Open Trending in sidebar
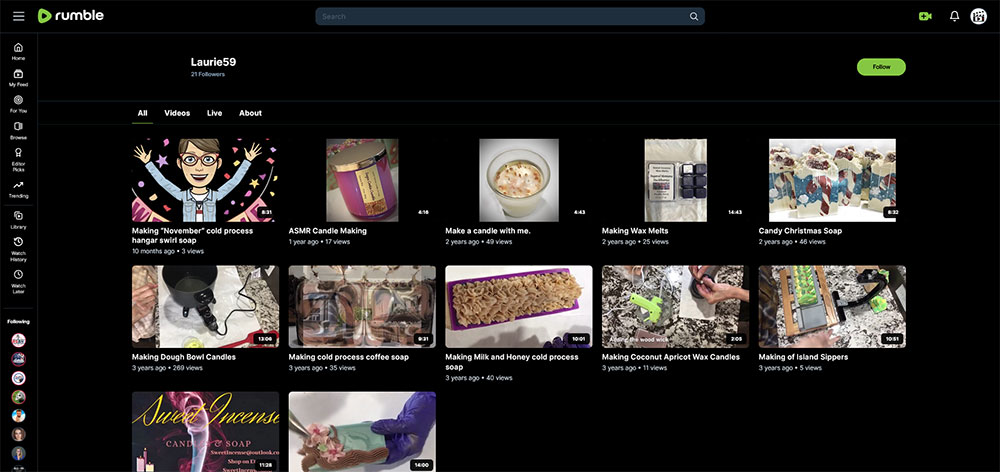This screenshot has height=472, width=1000. [x=18, y=189]
